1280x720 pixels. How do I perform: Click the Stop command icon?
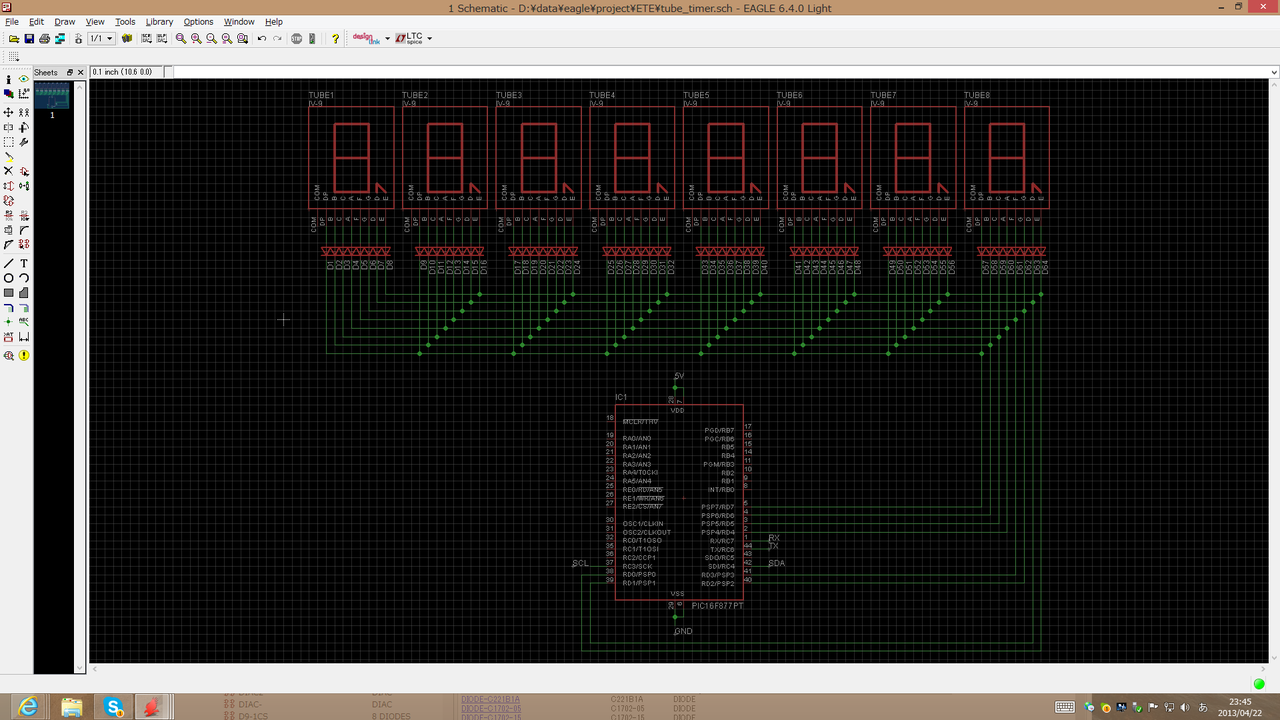coord(297,39)
